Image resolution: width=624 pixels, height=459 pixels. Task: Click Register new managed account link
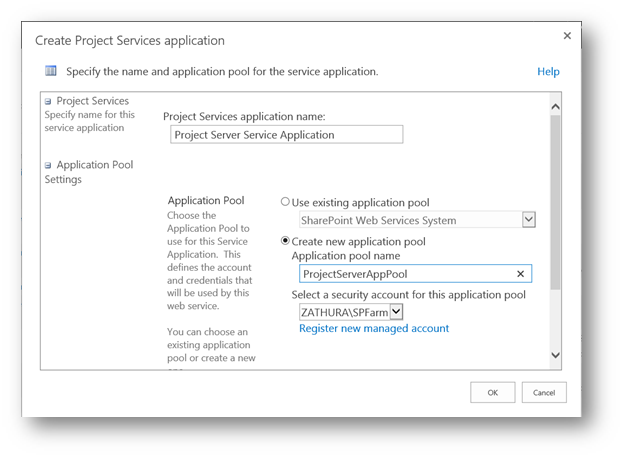(x=374, y=328)
